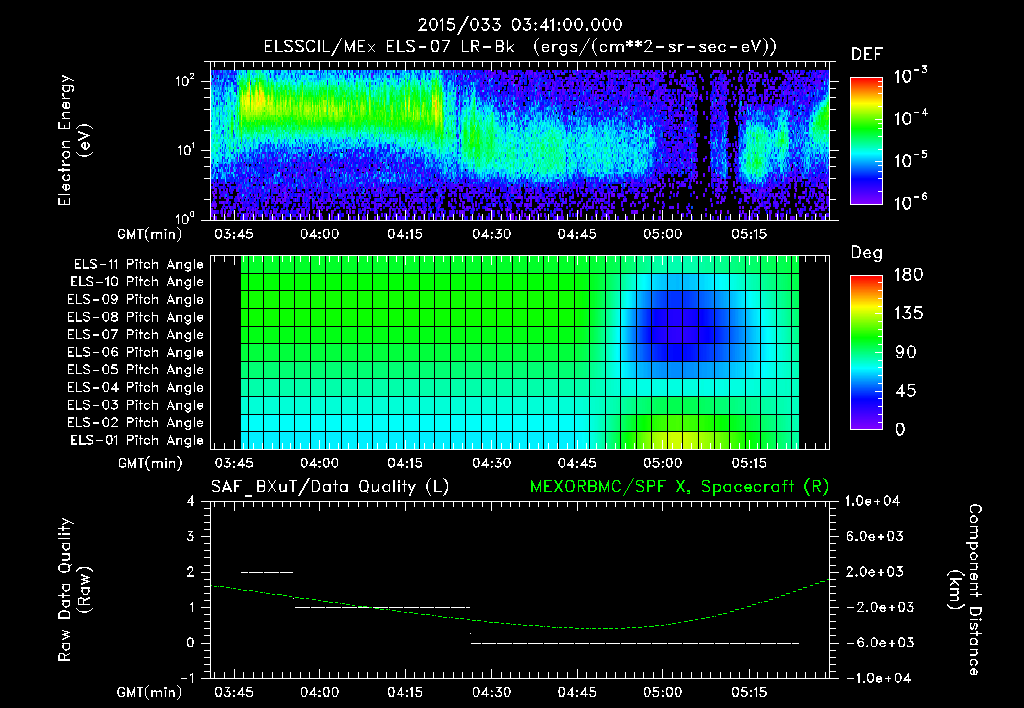1024x708 pixels.
Task: Click the Deg label above the color scale
Action: tap(867, 253)
